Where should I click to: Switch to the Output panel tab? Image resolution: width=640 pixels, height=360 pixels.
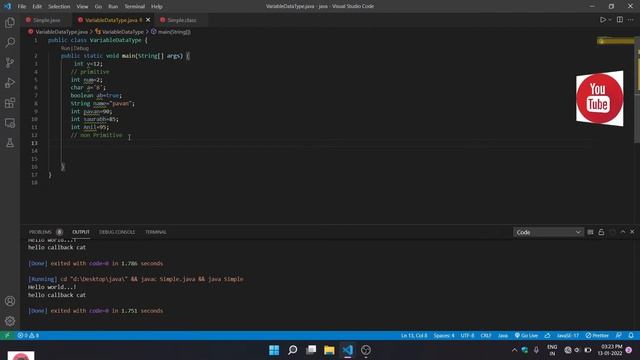(x=81, y=232)
